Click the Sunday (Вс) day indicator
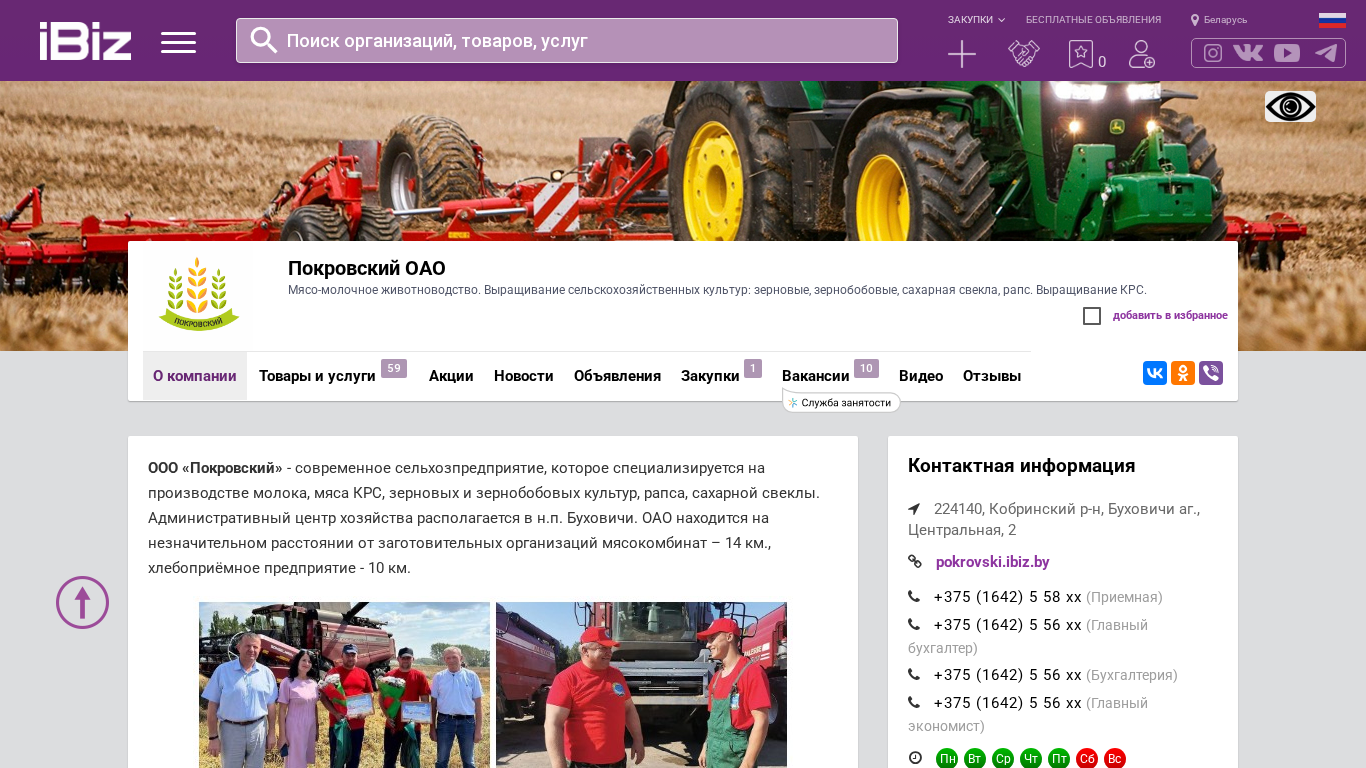 (x=1115, y=759)
